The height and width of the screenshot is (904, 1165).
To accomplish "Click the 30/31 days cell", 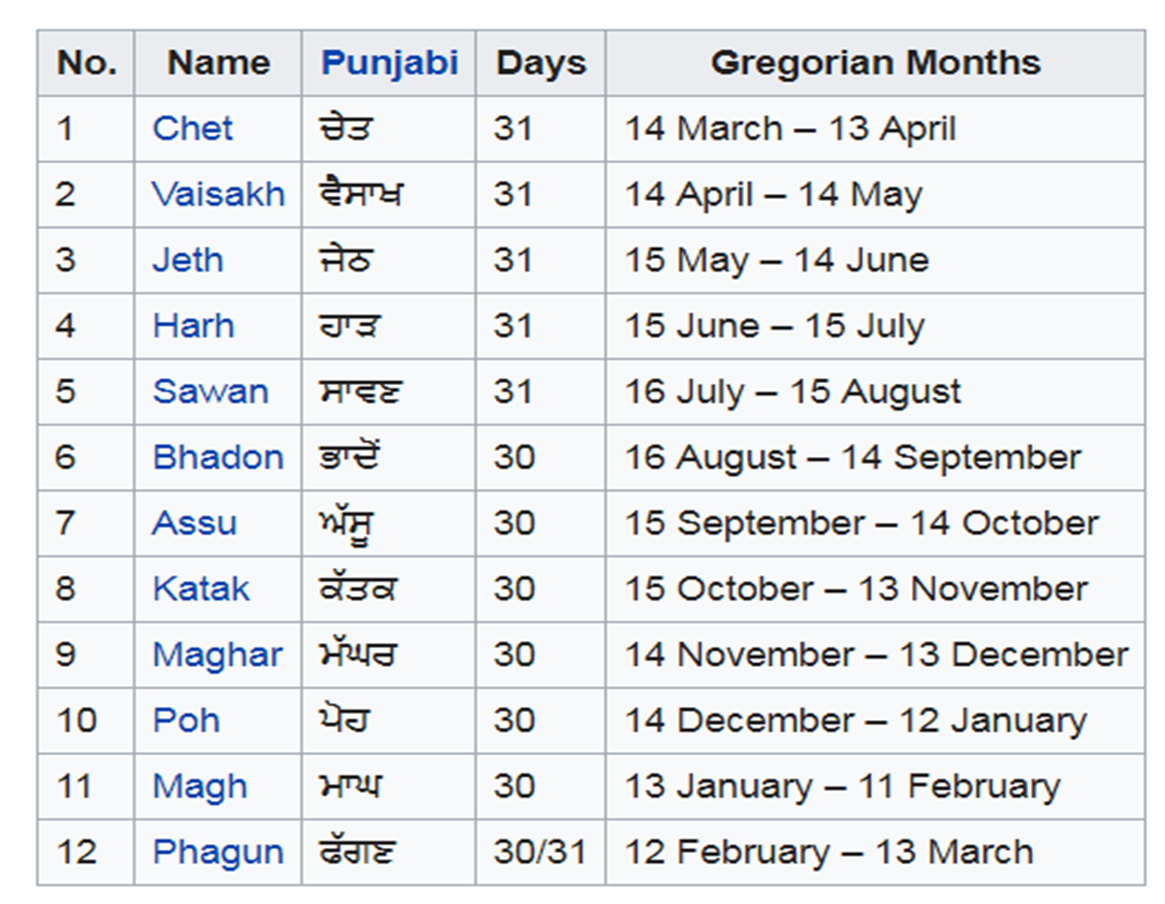I will coord(540,852).
